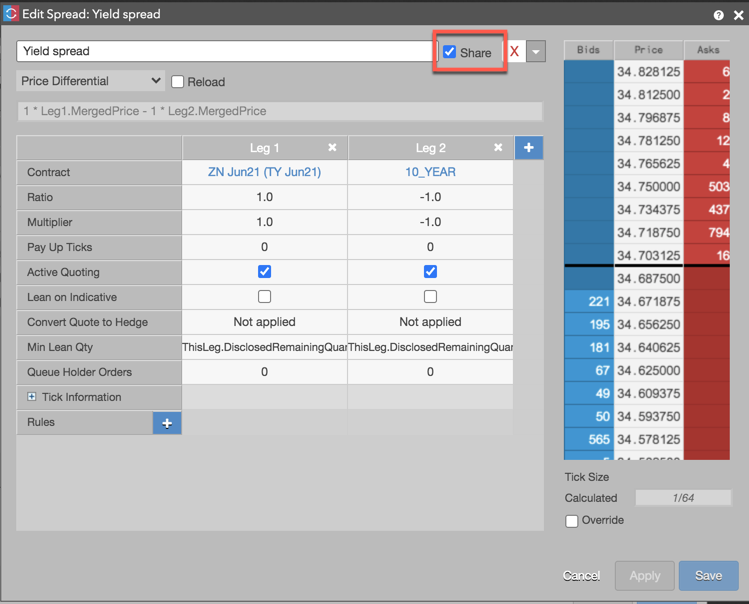Remove Leg 1 with its X icon
This screenshot has width=749, height=604.
(332, 148)
